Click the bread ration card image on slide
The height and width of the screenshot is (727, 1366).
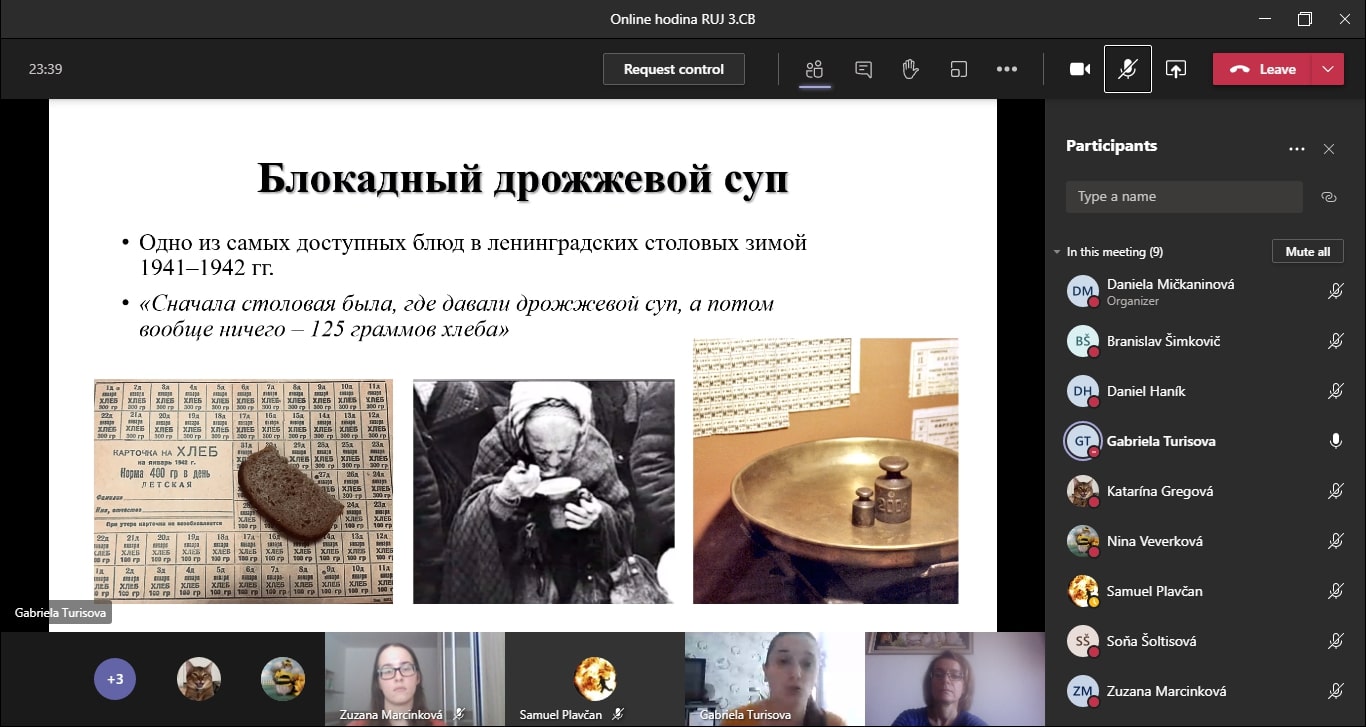click(243, 491)
